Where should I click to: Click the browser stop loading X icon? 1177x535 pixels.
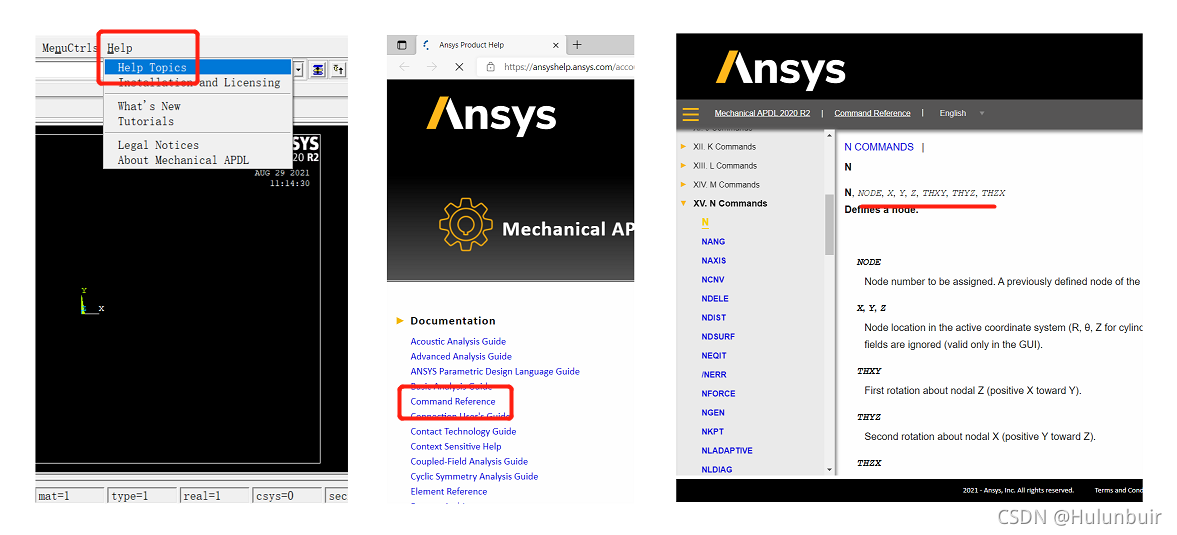(459, 66)
